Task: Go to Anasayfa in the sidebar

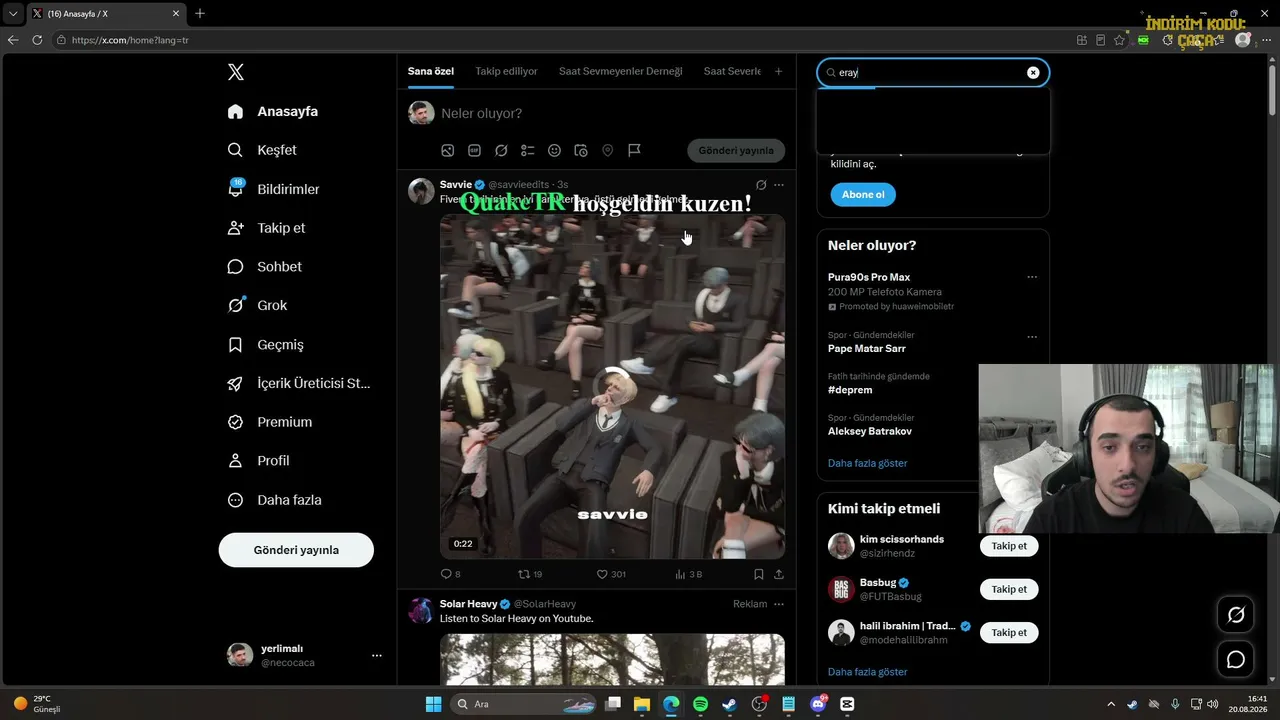Action: [x=273, y=111]
